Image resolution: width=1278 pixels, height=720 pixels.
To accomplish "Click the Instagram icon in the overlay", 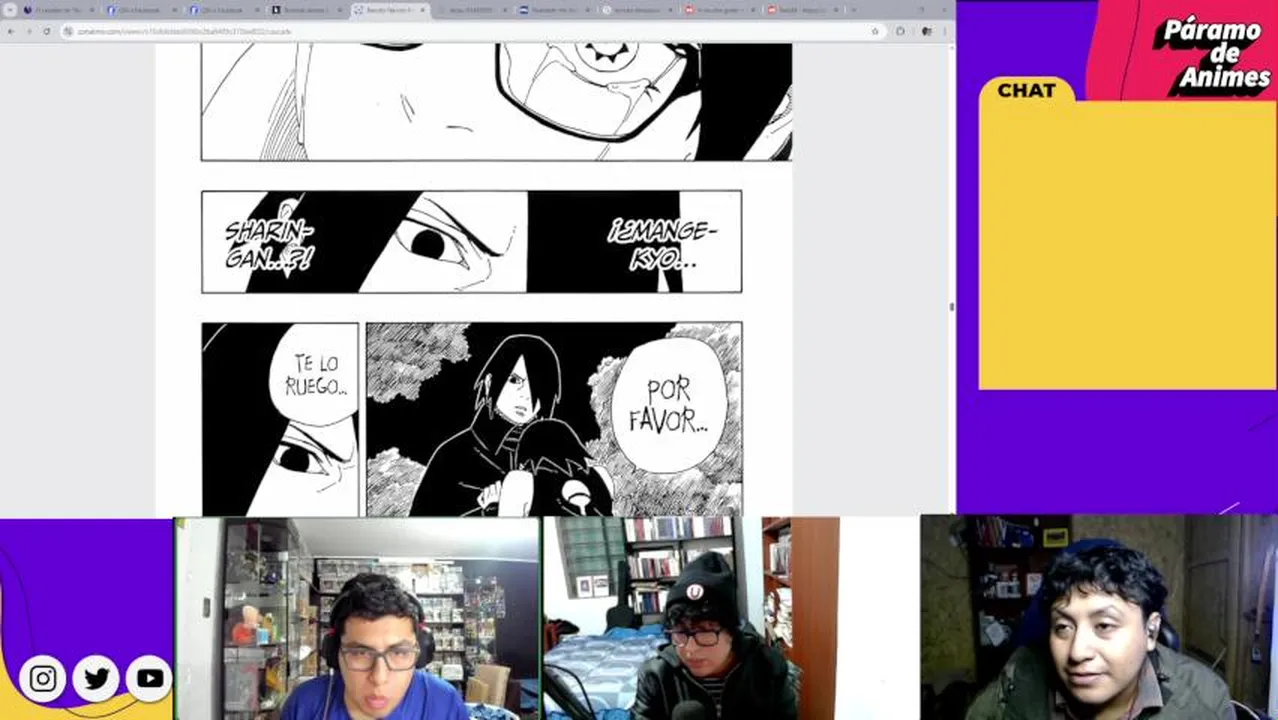I will coord(43,679).
